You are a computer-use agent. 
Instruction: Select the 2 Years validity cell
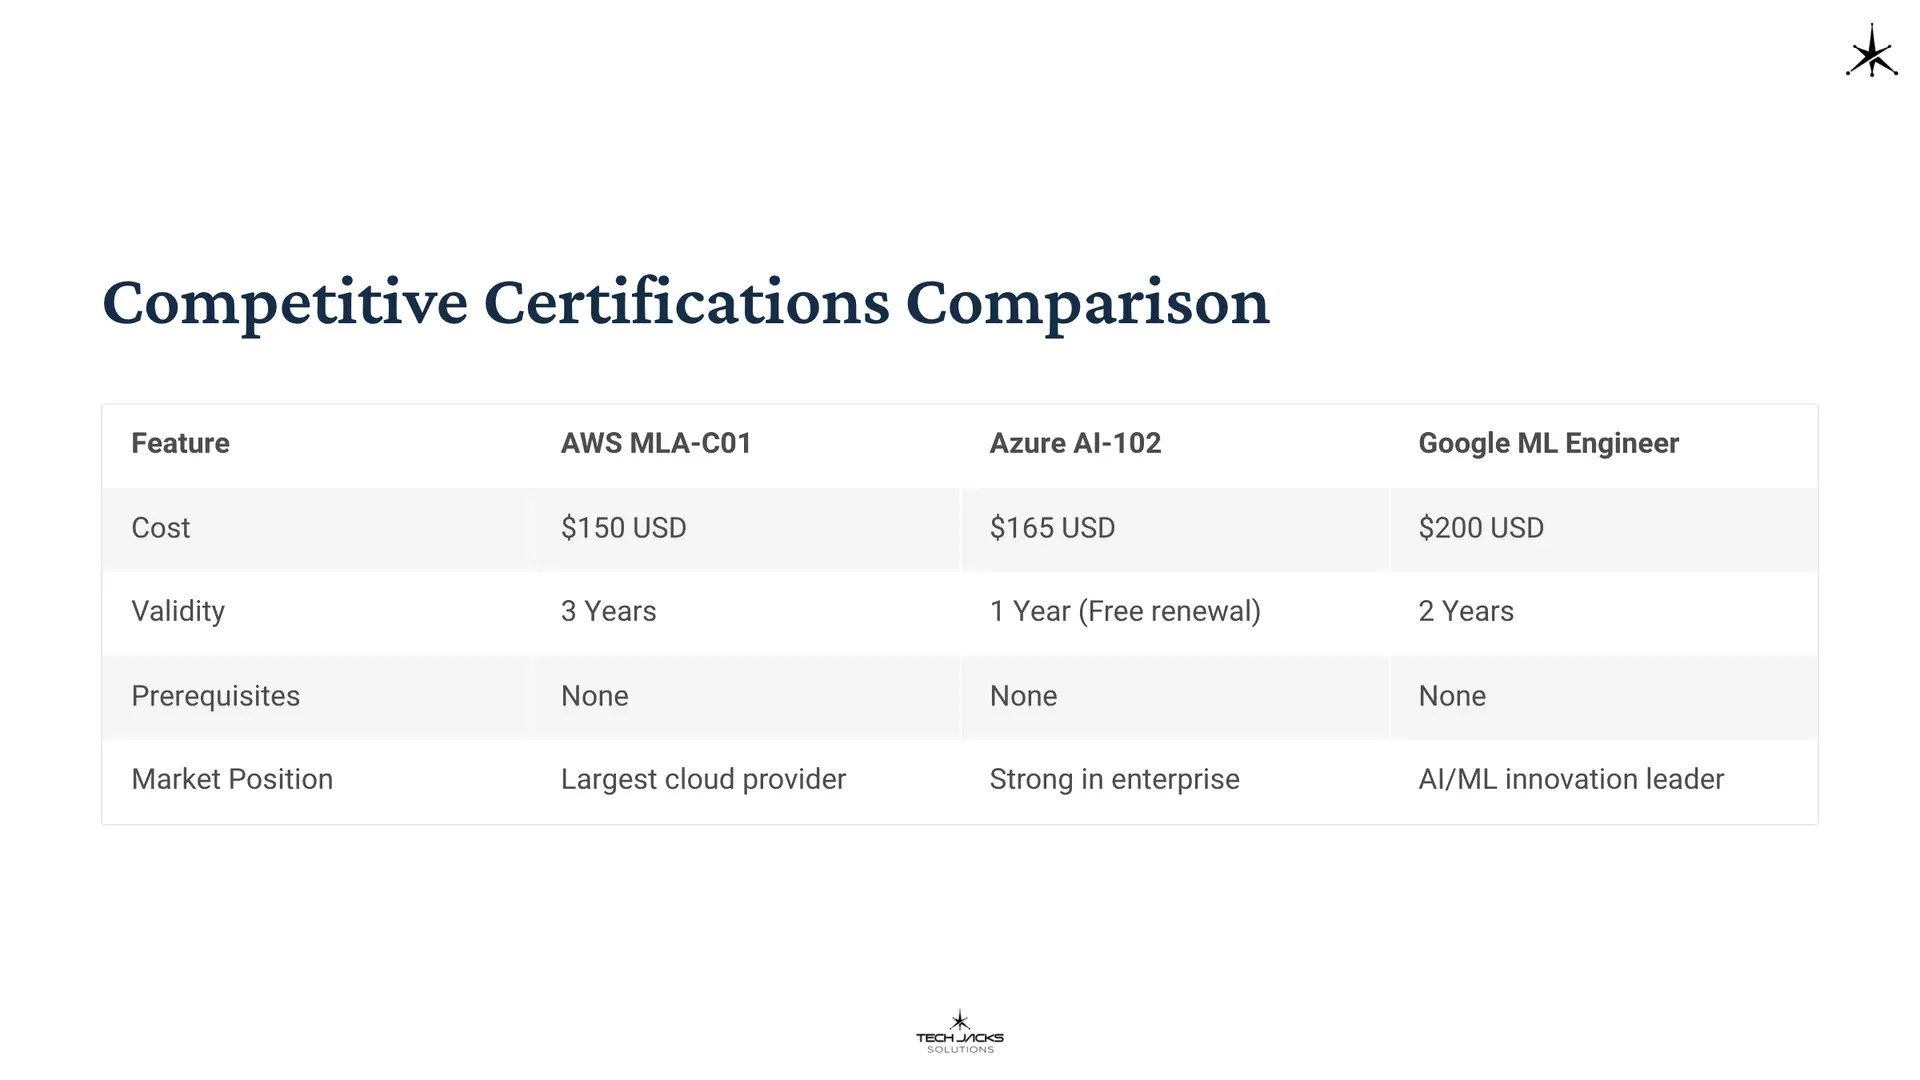click(1466, 611)
